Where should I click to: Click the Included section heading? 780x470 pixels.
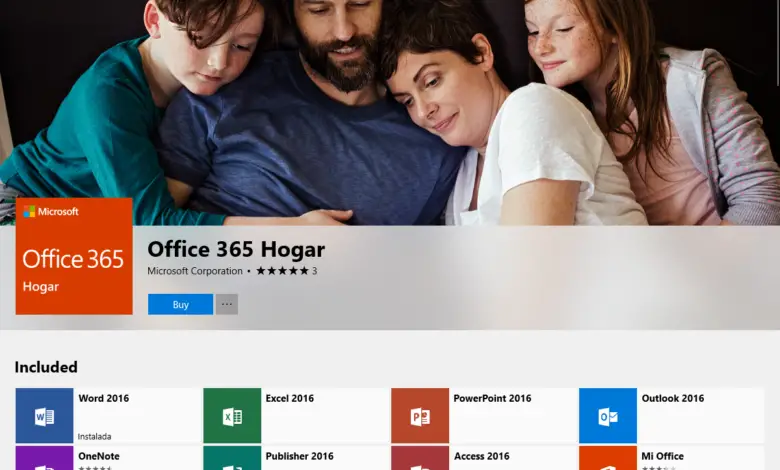click(x=46, y=367)
